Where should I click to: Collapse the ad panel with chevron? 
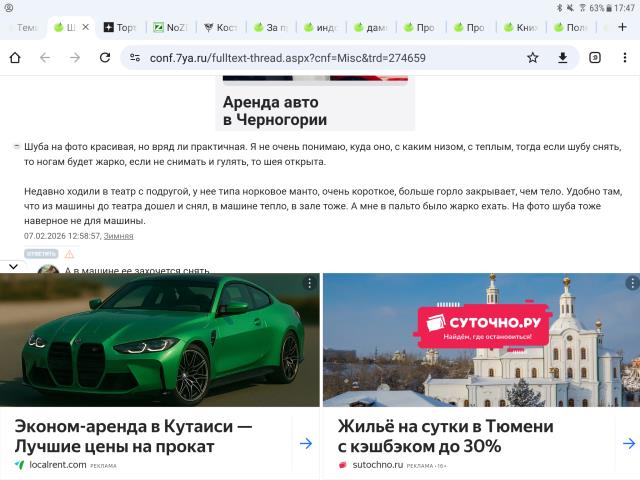pos(12,267)
